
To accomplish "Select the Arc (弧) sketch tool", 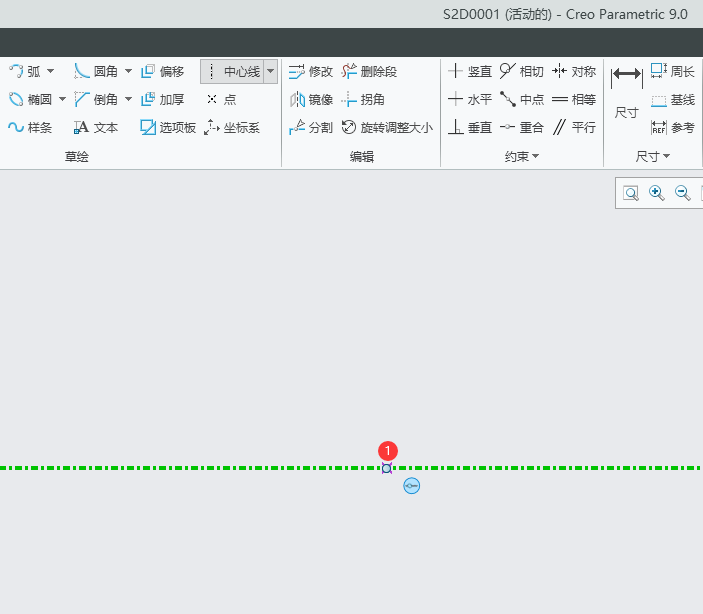I will 25,71.
